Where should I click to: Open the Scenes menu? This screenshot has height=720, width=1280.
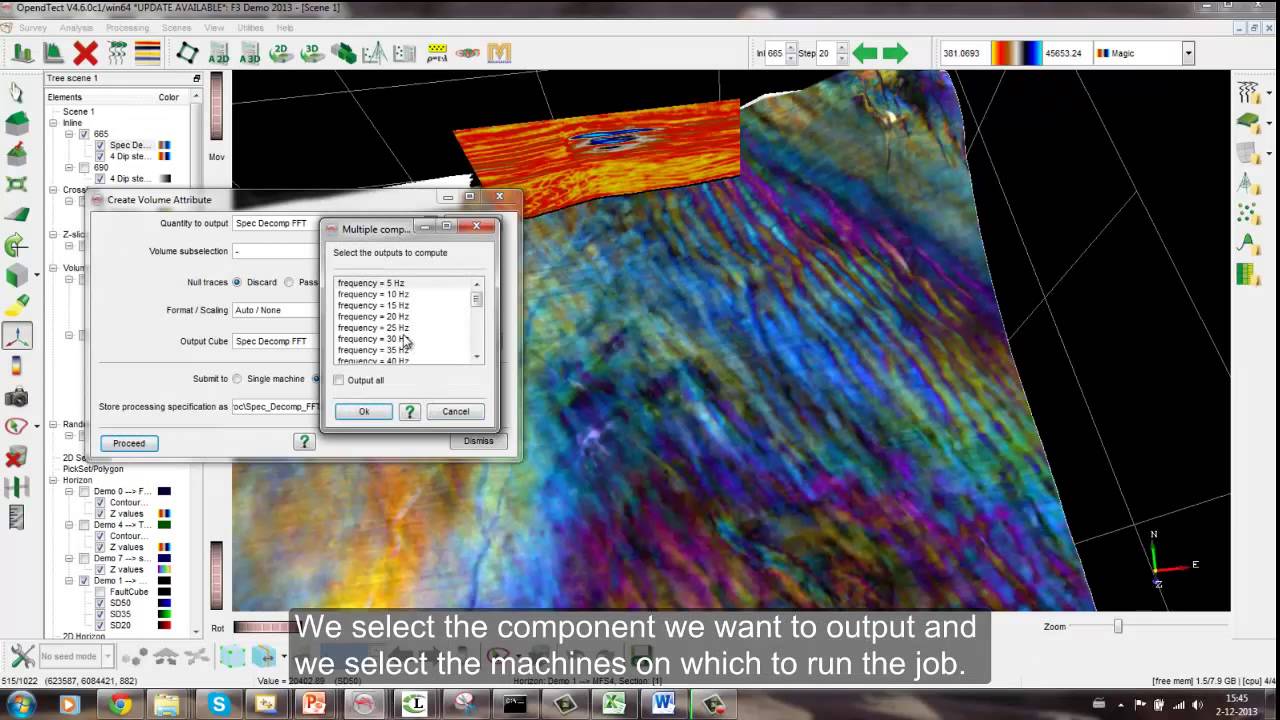pyautogui.click(x=177, y=28)
